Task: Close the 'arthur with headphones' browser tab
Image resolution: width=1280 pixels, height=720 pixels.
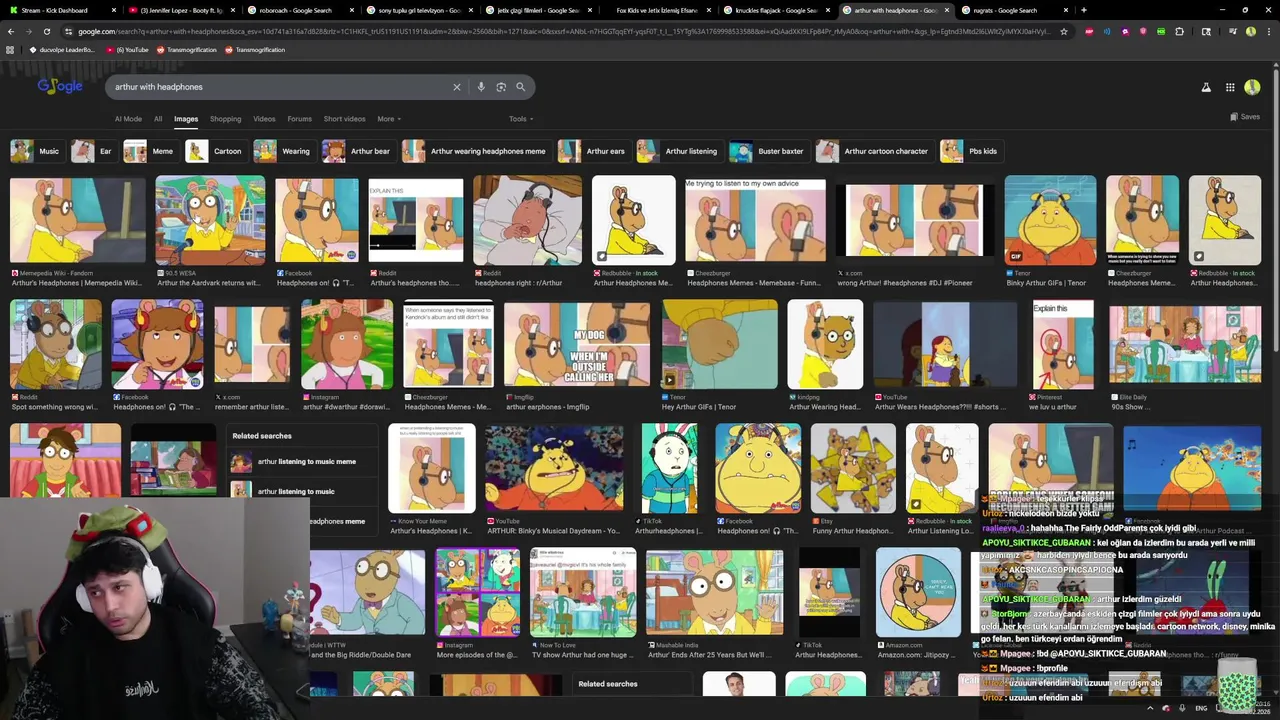Action: pos(946,10)
